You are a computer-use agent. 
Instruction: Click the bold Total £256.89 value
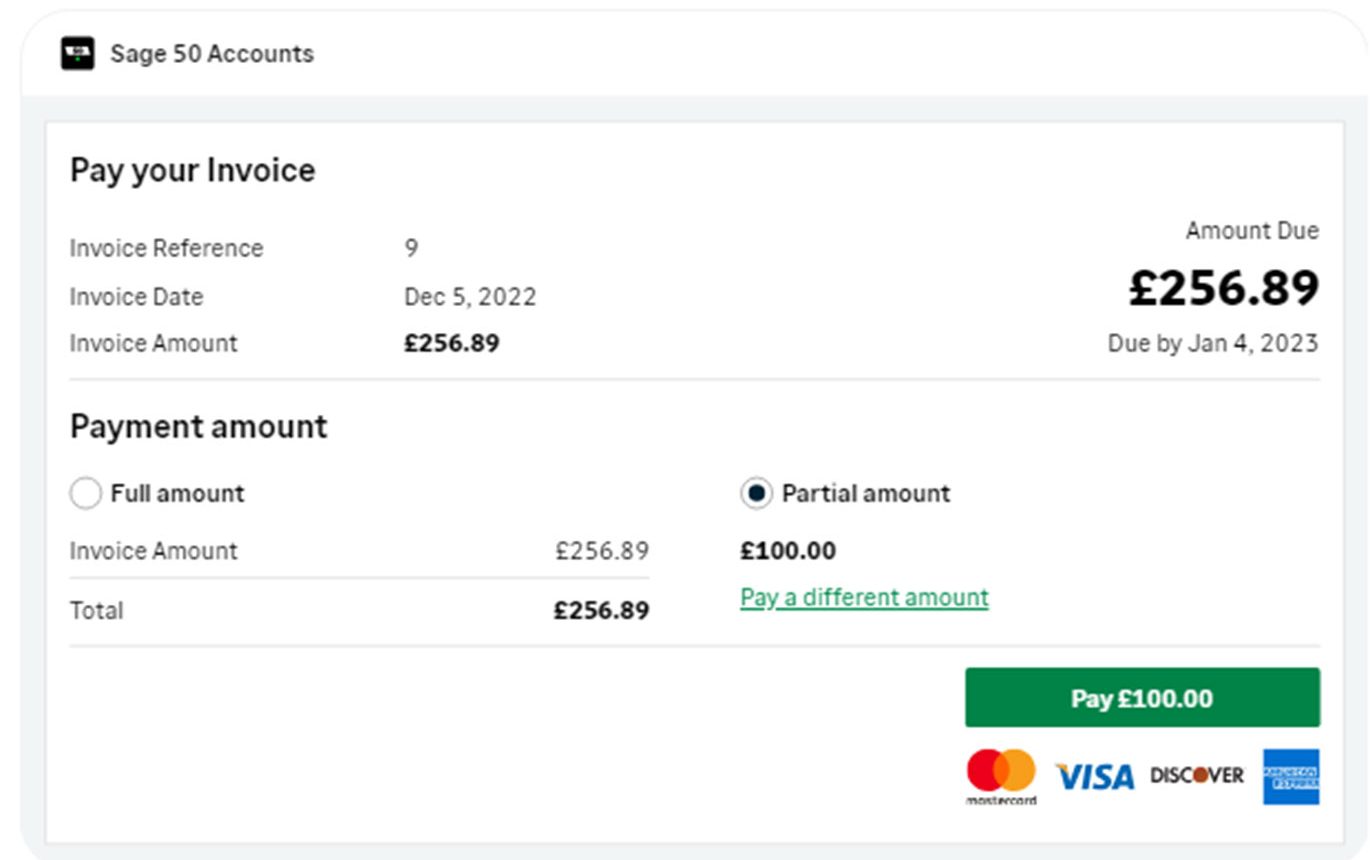601,610
